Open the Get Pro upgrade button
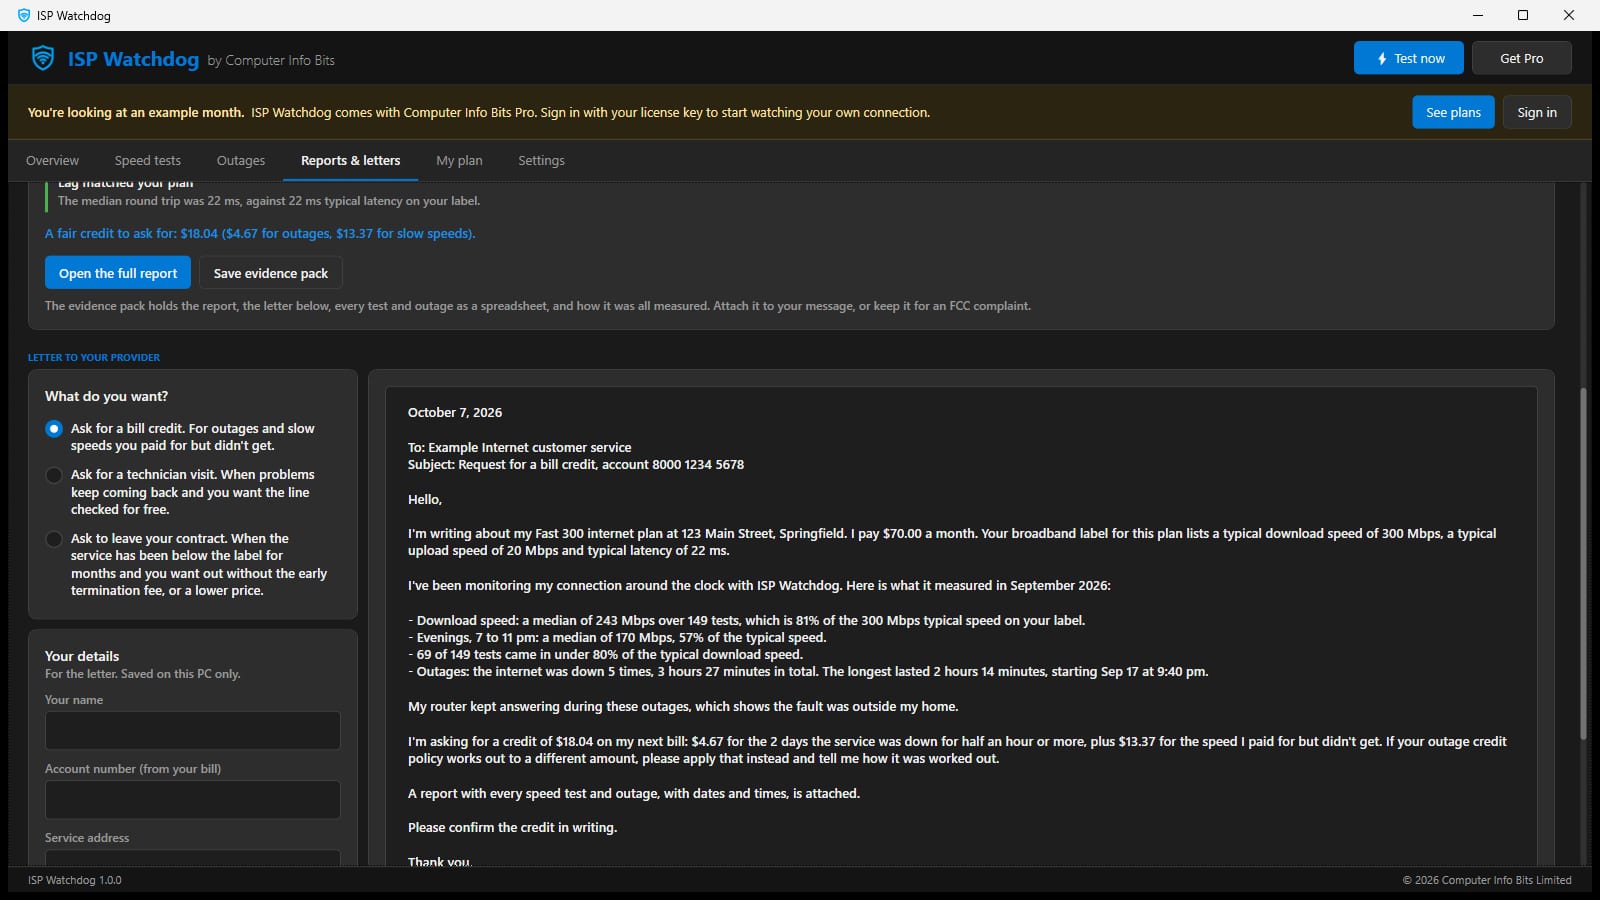 (x=1521, y=58)
